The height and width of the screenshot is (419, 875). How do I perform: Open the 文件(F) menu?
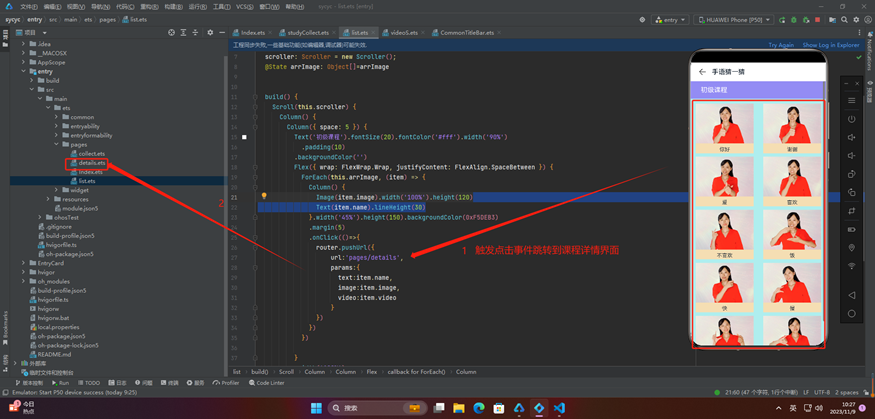[x=29, y=7]
